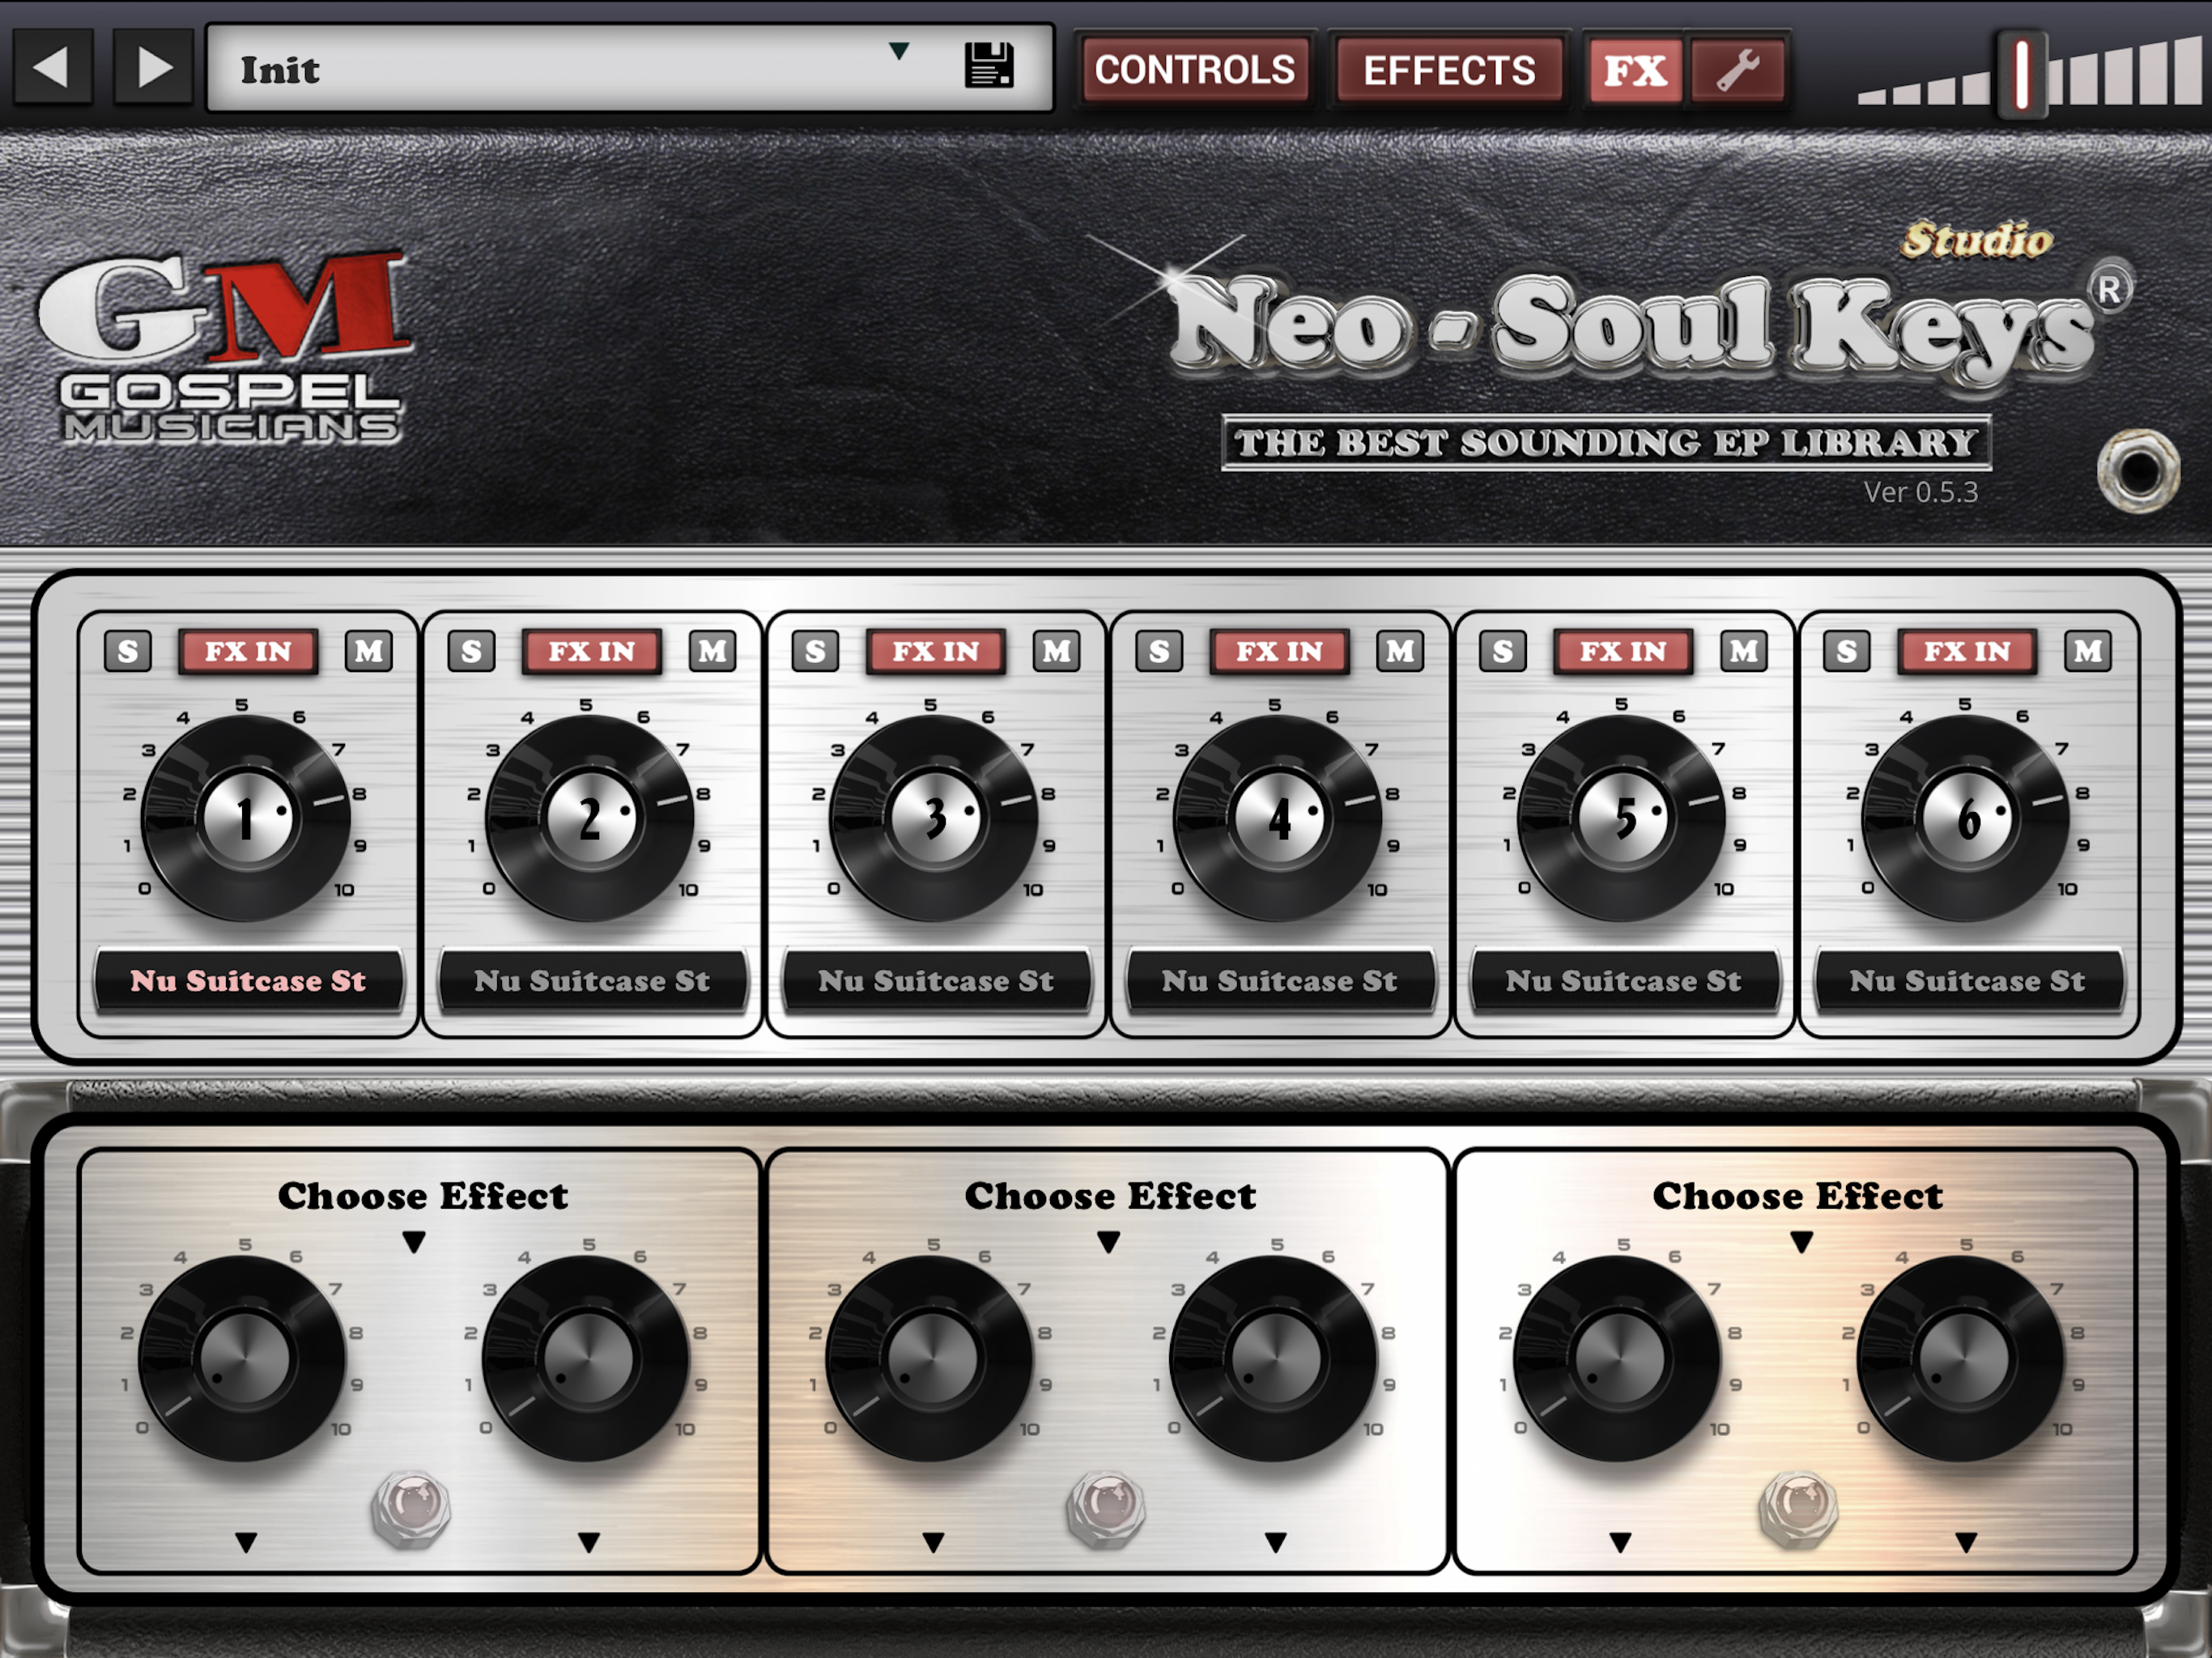Click the FX icon button in top bar
Screen dimensions: 2212x1658
pyautogui.click(x=1635, y=70)
